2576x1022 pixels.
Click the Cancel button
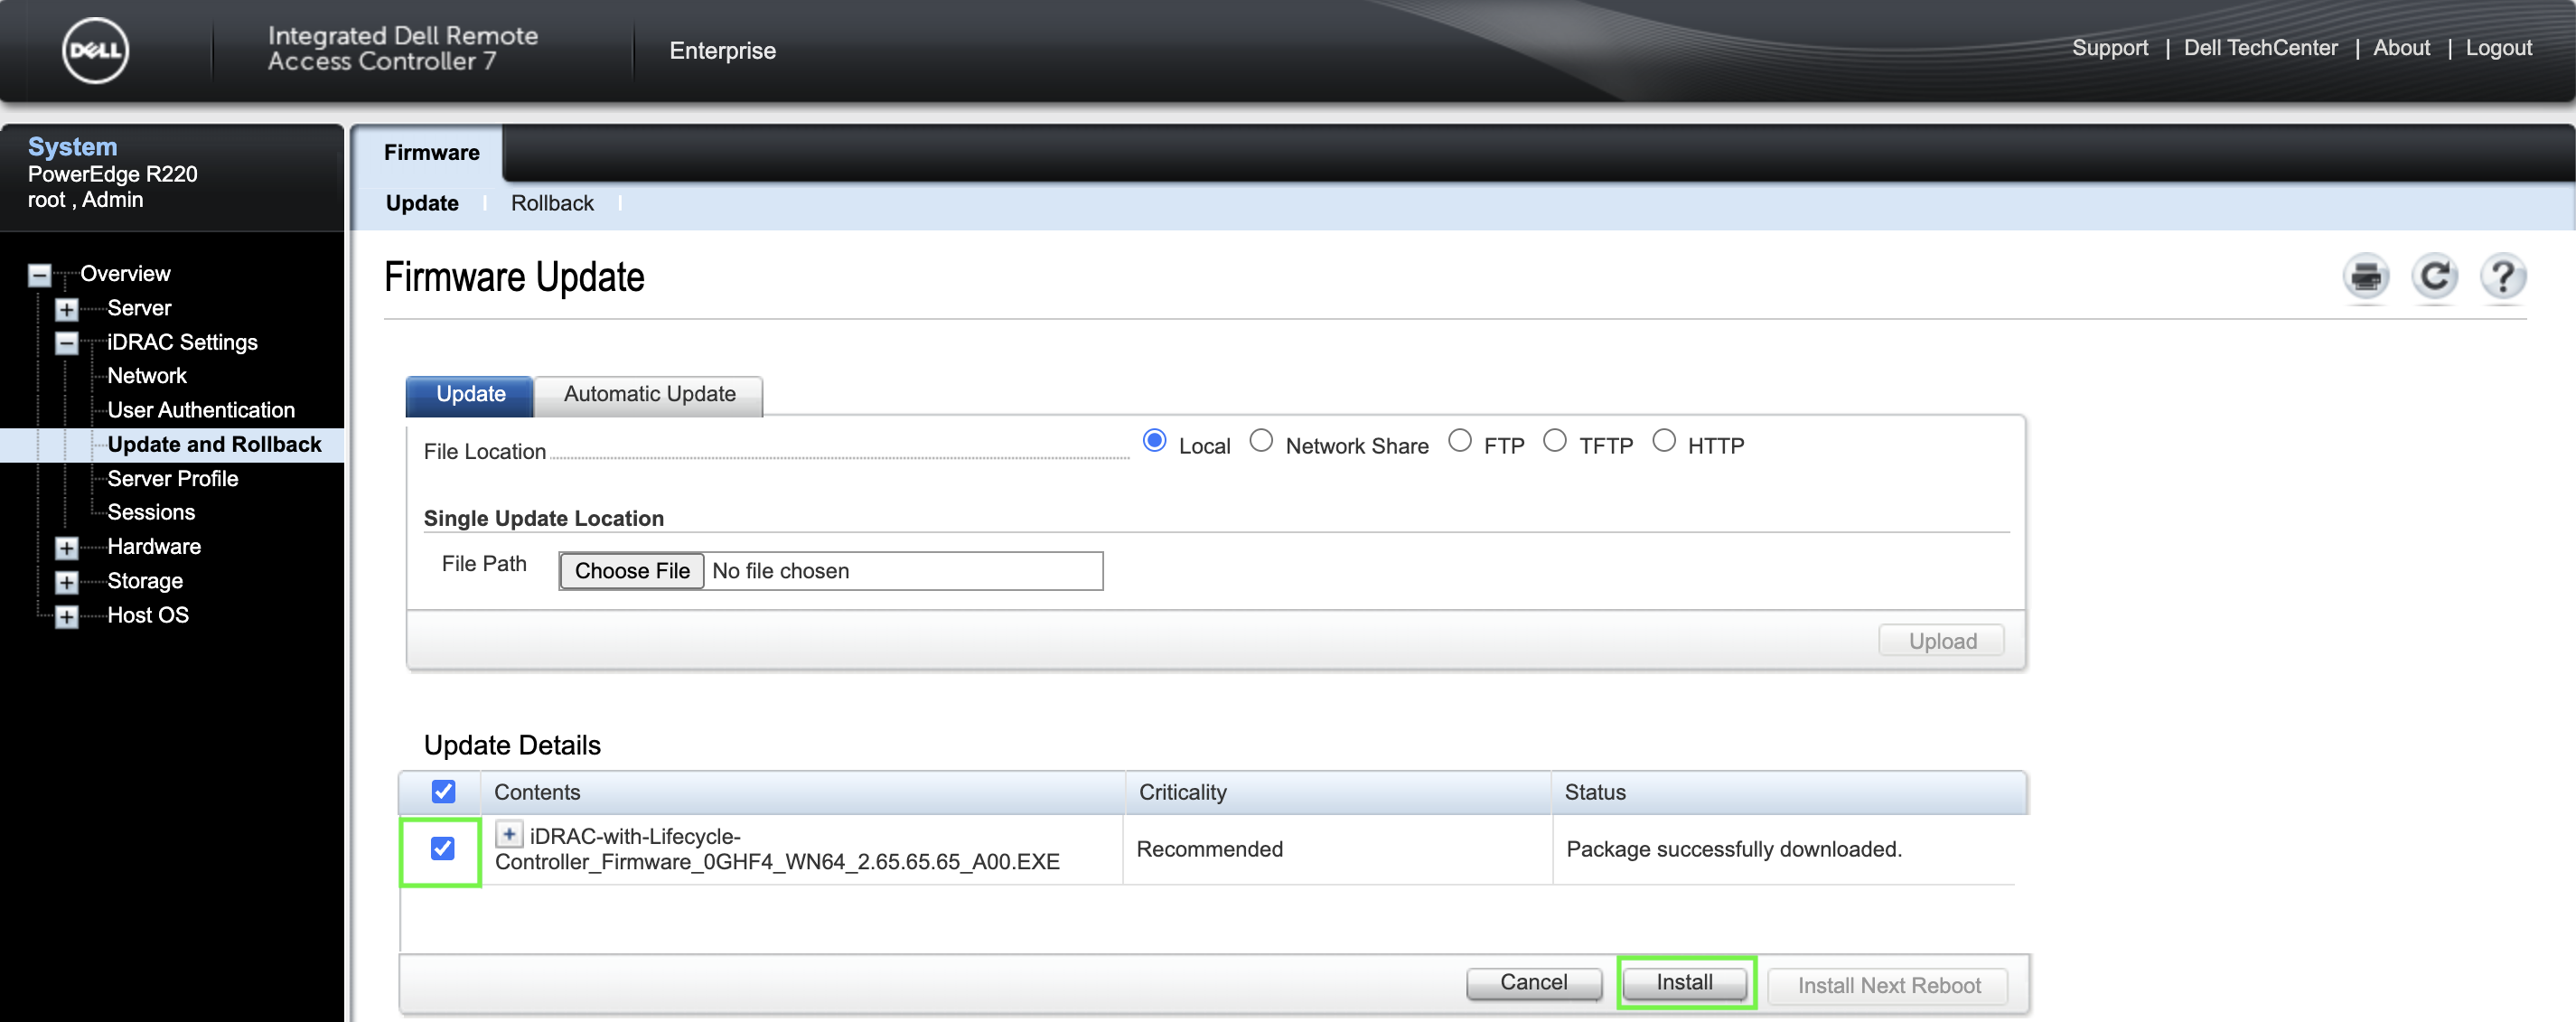coord(1533,983)
